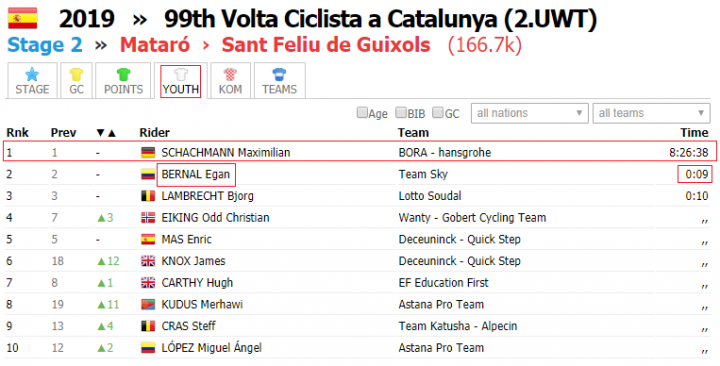Tick the BIB checkbox
Screen dimensions: 720x366
(x=401, y=113)
